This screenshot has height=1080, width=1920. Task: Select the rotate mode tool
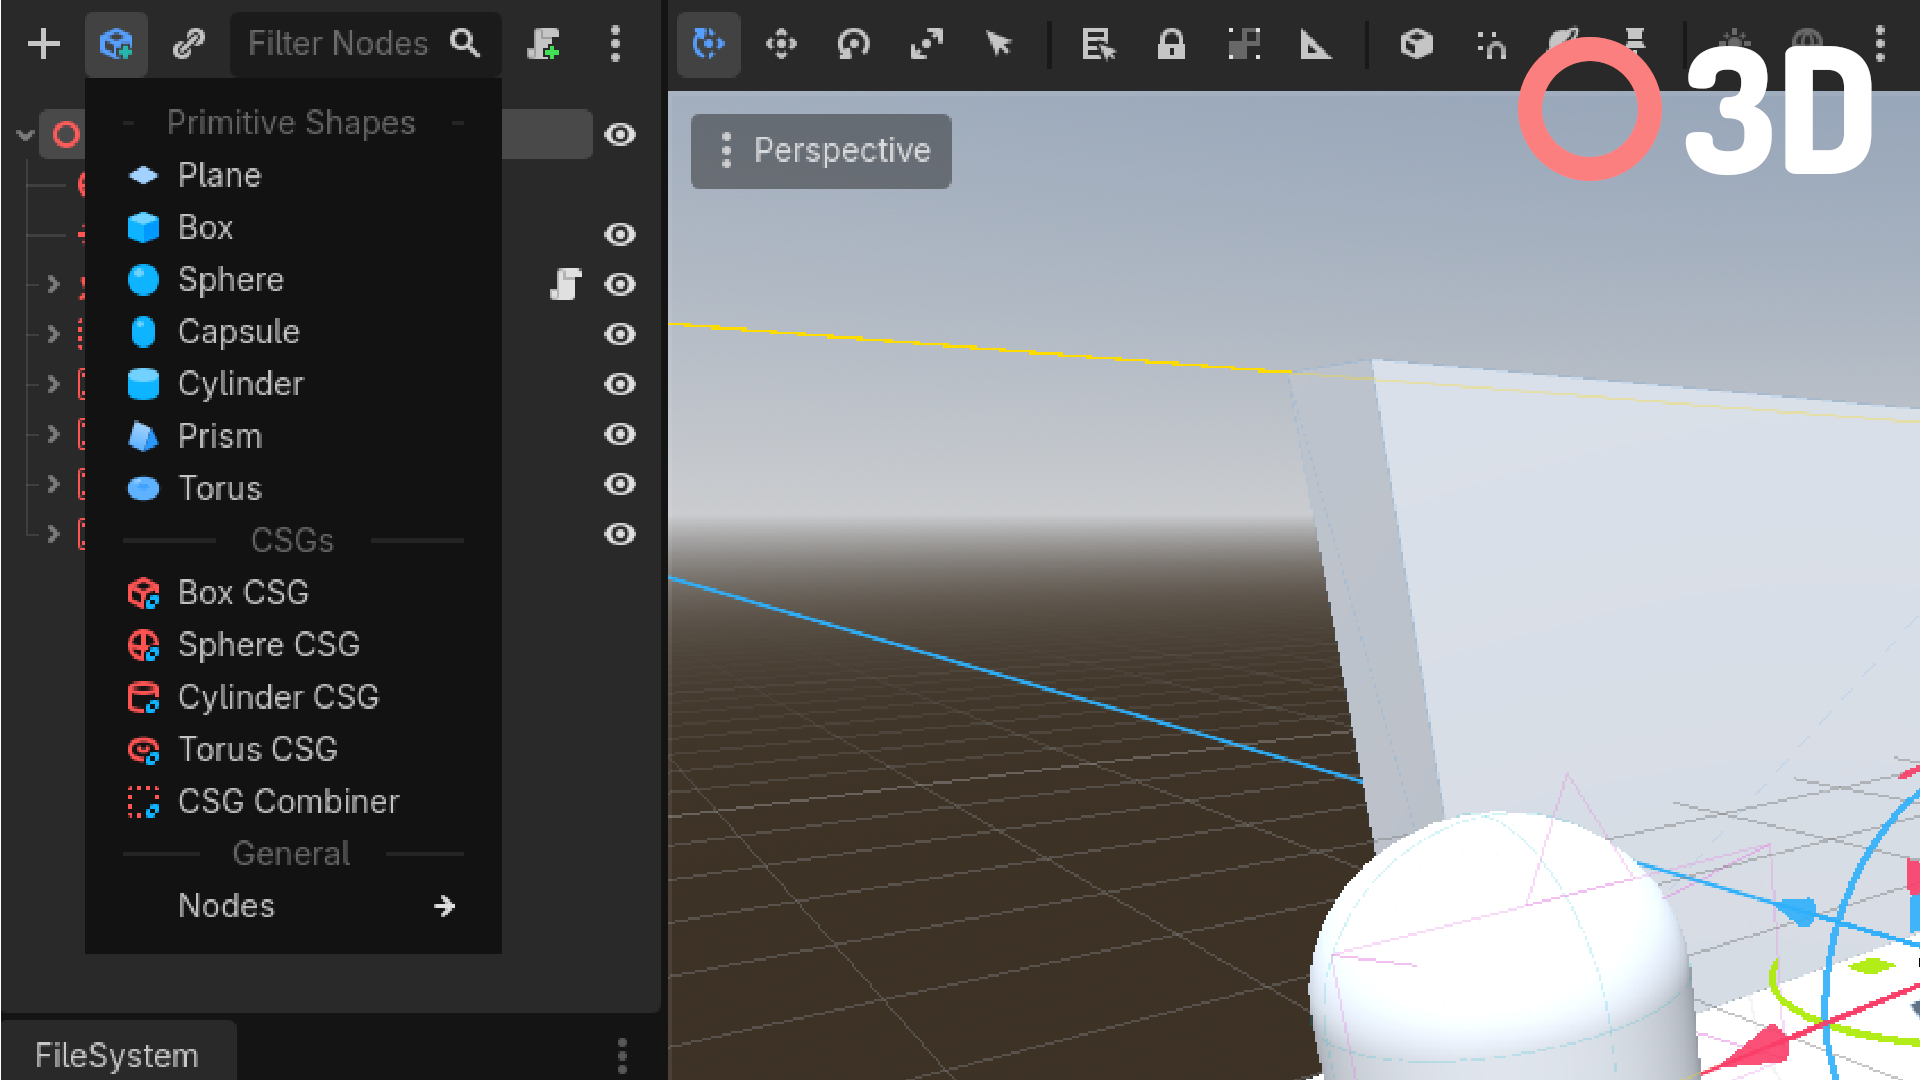(x=853, y=44)
